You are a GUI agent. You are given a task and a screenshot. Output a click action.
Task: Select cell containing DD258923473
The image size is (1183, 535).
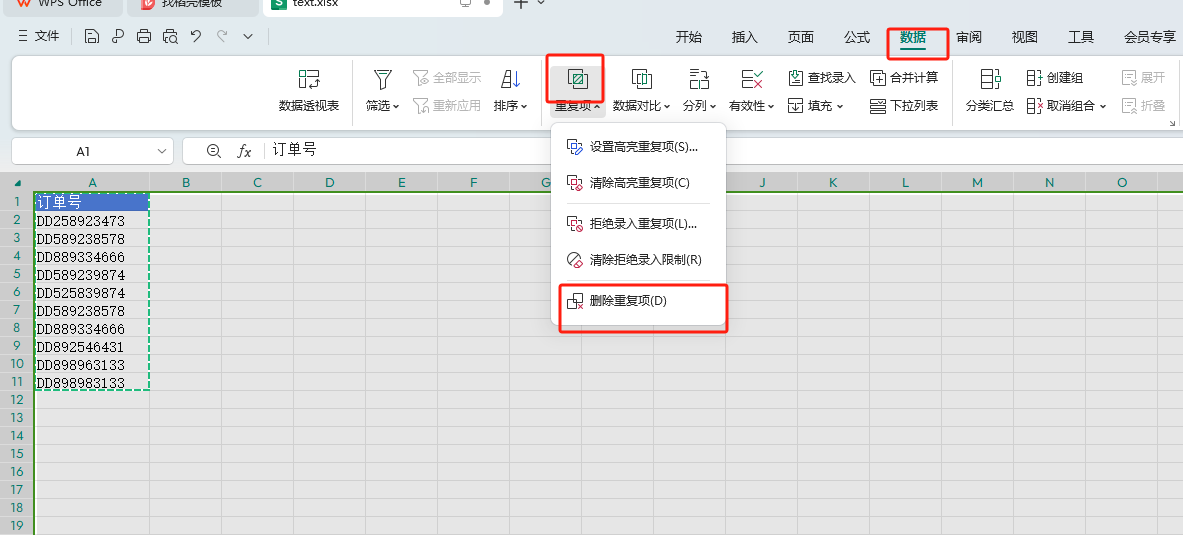(92, 221)
